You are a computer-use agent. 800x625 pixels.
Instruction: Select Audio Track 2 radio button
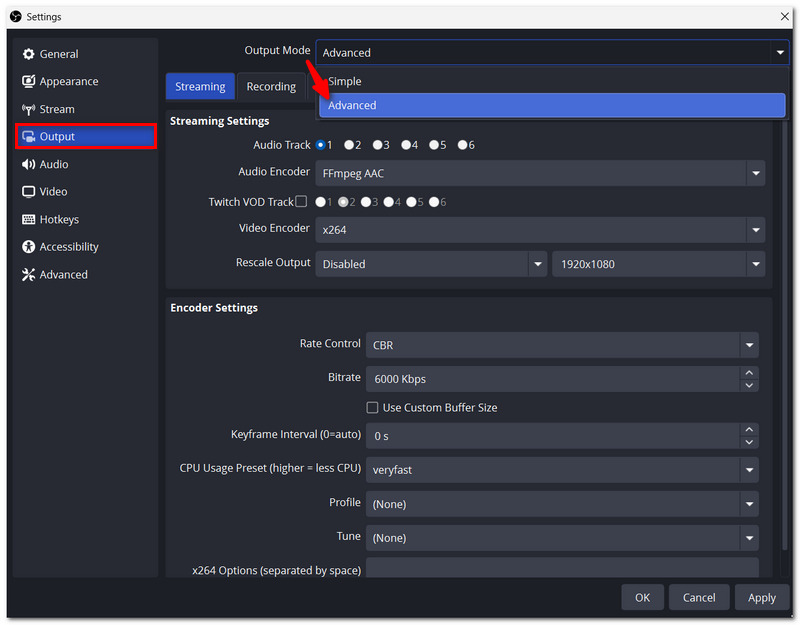[349, 145]
